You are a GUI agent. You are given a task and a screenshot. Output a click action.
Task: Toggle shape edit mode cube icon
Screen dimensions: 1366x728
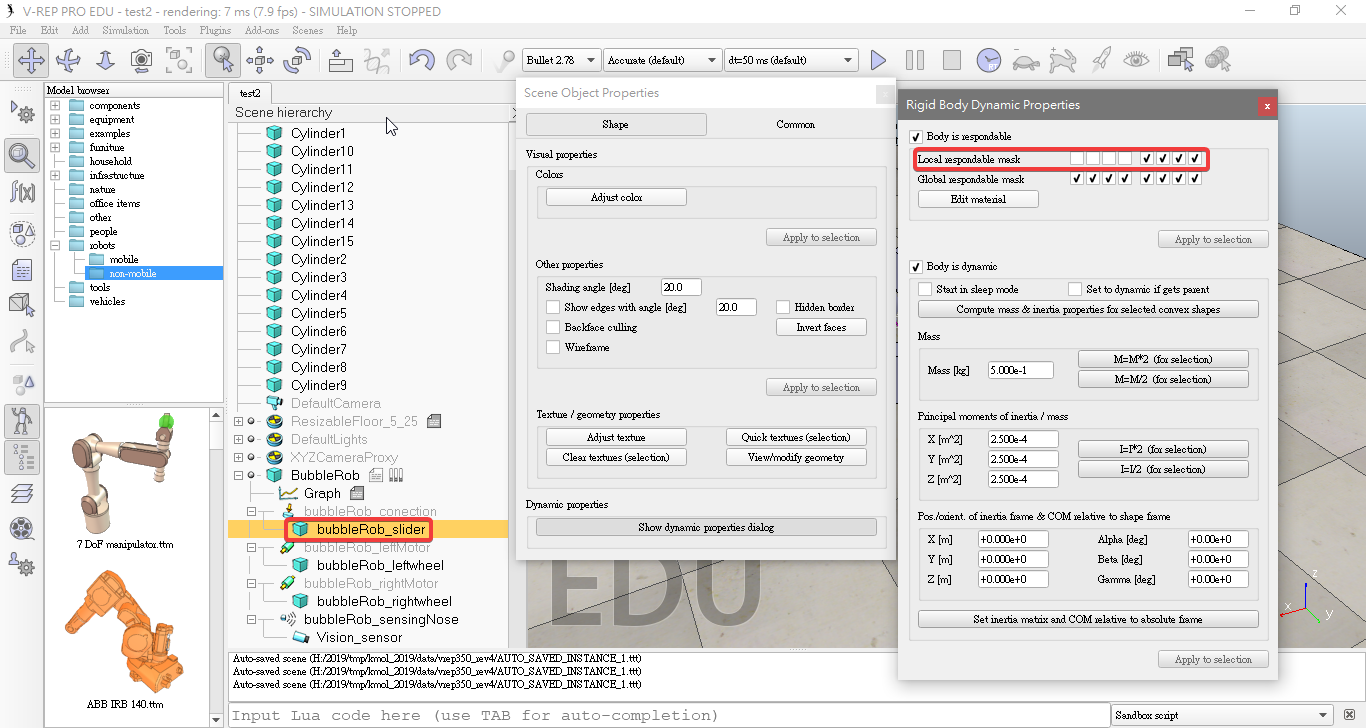coord(22,303)
